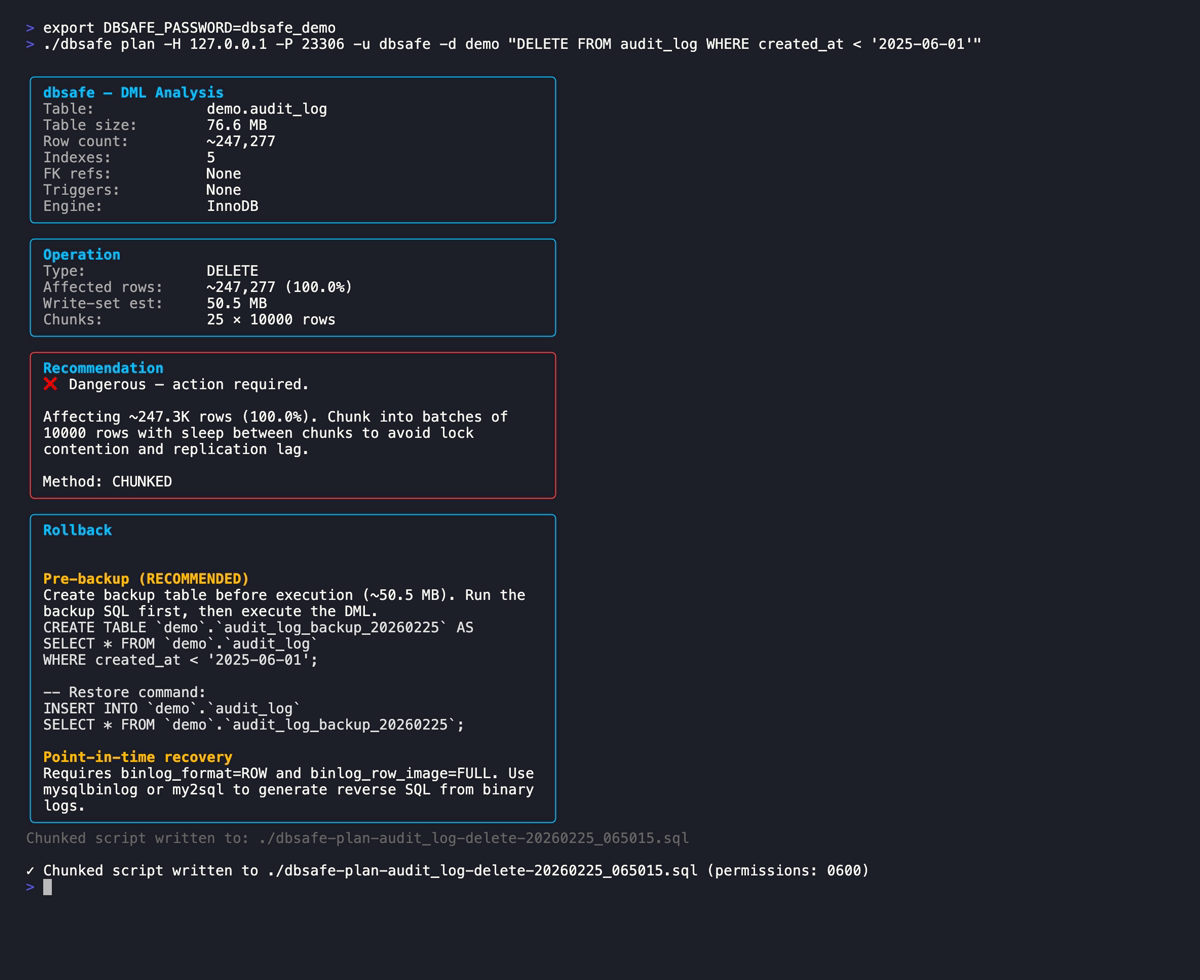Click the InnoDB engine value
The width and height of the screenshot is (1200, 980).
point(232,206)
